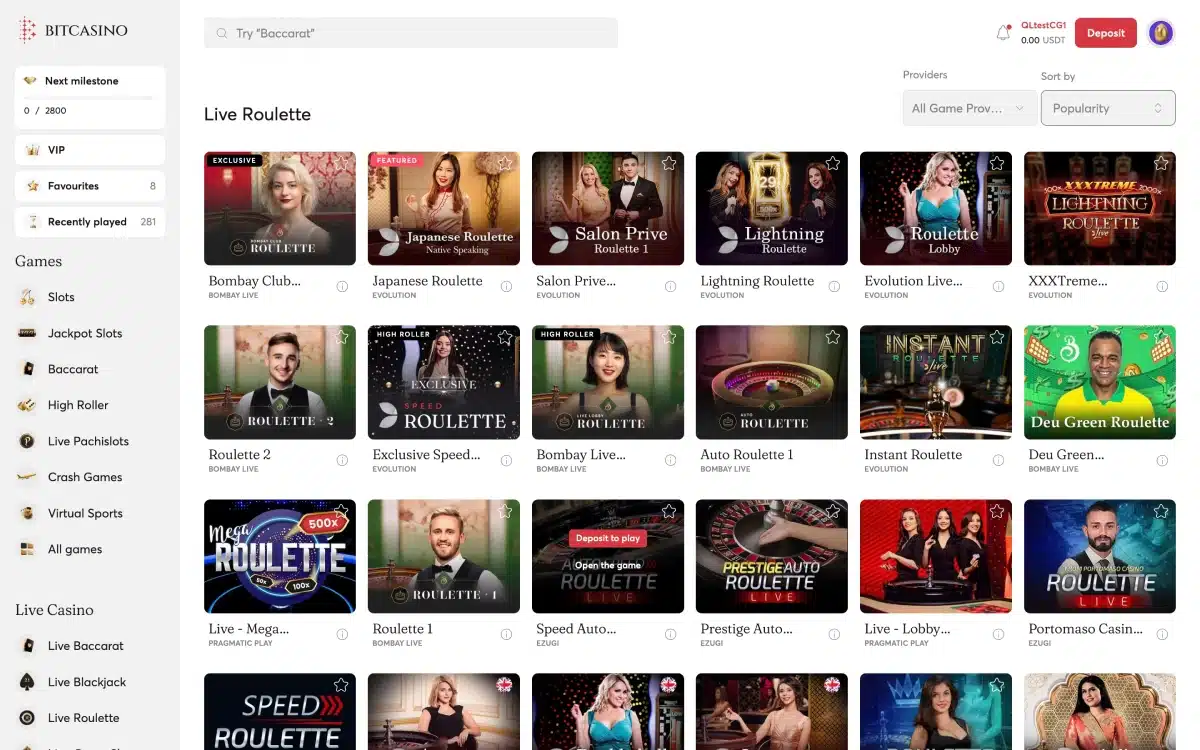Screen dimensions: 1200x750
Task: Open Live Pachislots category
Action: click(x=90, y=441)
